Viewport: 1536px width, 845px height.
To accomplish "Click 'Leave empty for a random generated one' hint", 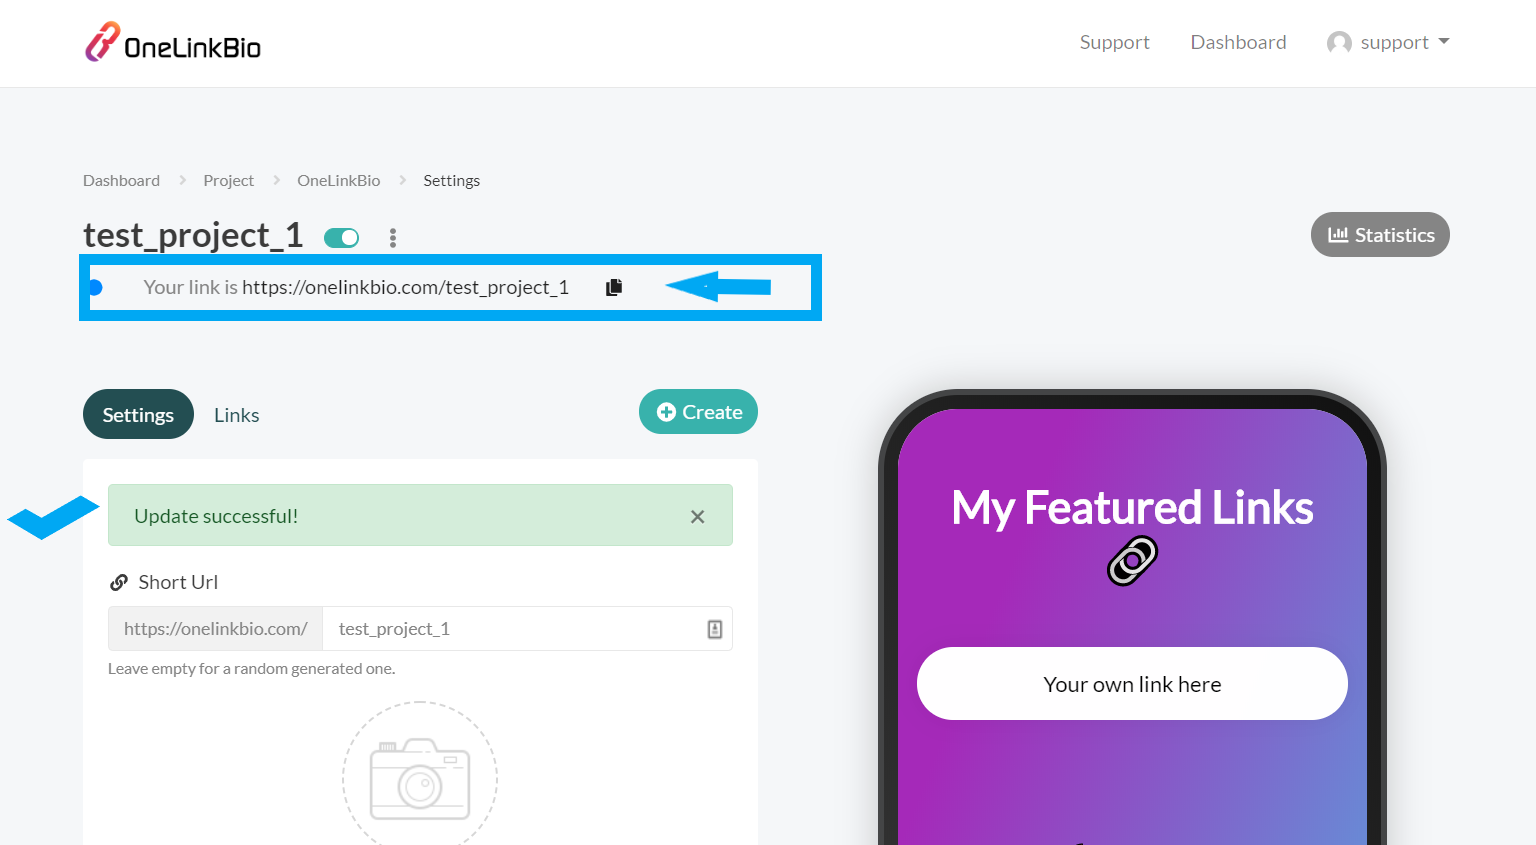I will click(252, 669).
